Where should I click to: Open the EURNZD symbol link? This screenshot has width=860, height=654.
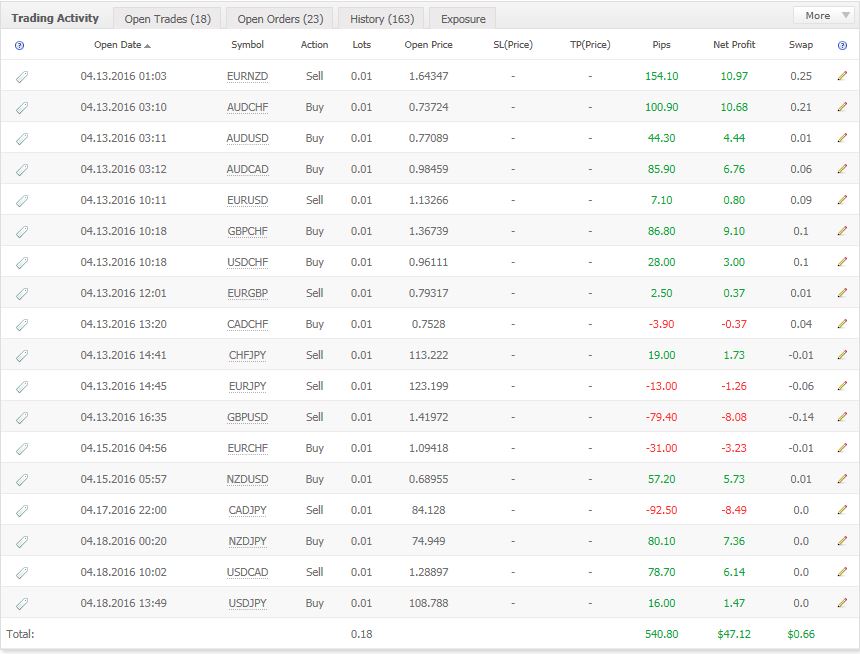(x=247, y=76)
